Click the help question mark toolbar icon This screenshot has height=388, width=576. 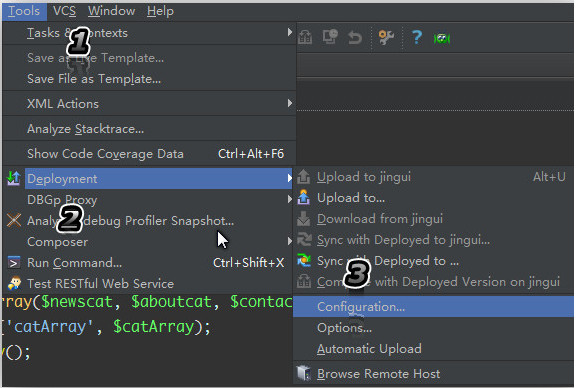tap(416, 37)
